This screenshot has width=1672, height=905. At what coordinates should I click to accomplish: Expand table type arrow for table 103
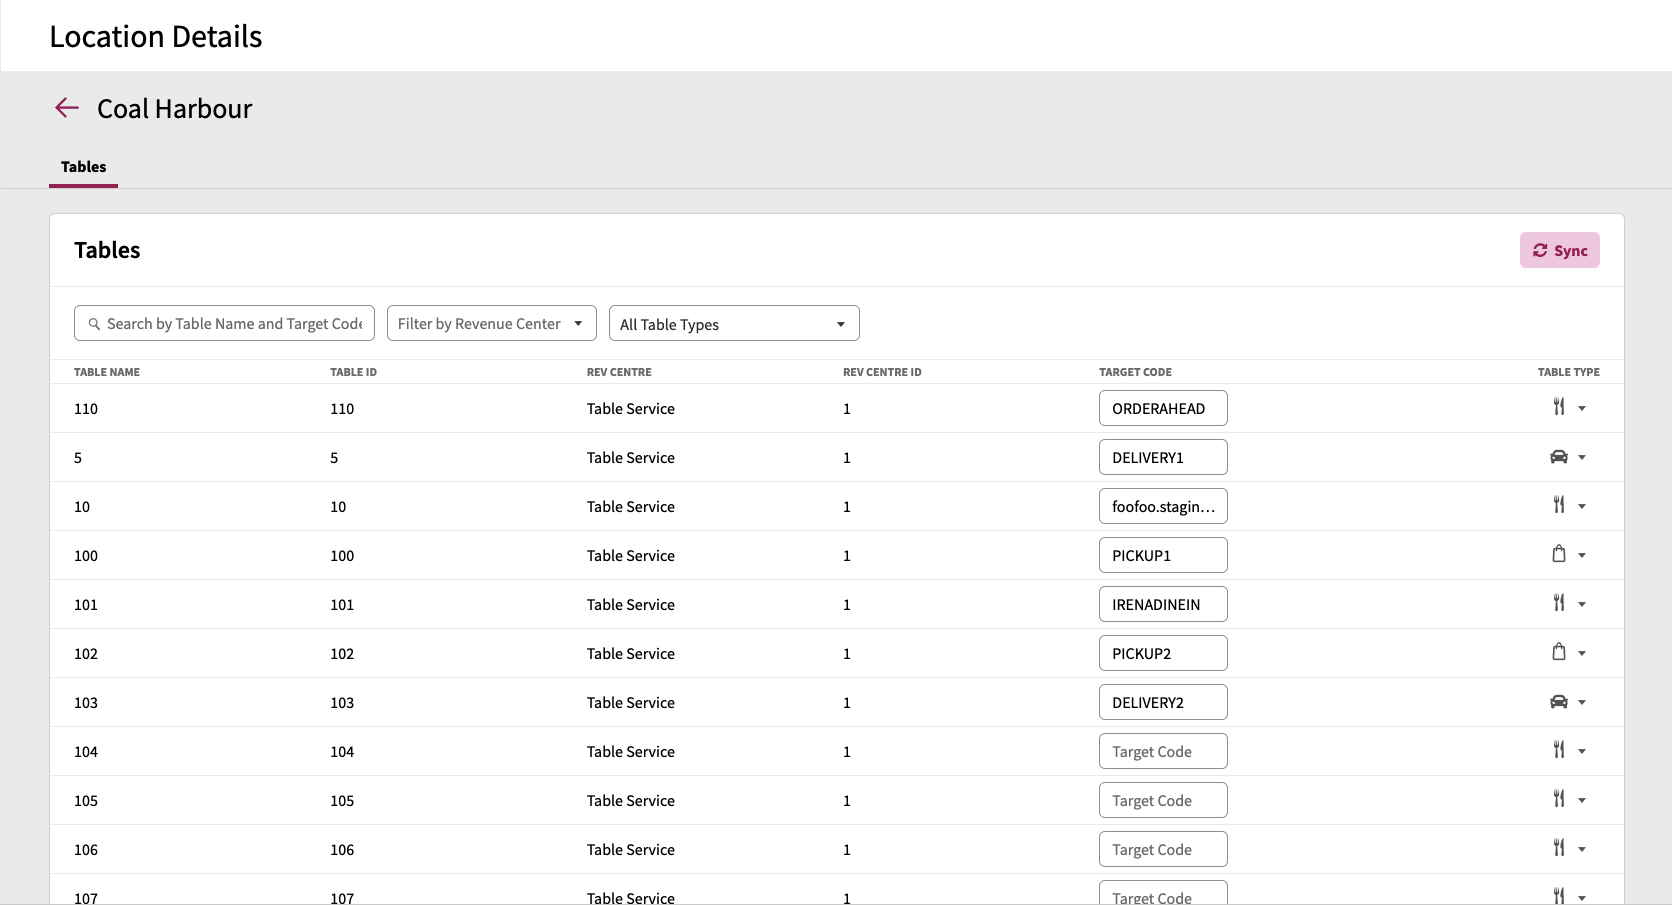tap(1582, 702)
